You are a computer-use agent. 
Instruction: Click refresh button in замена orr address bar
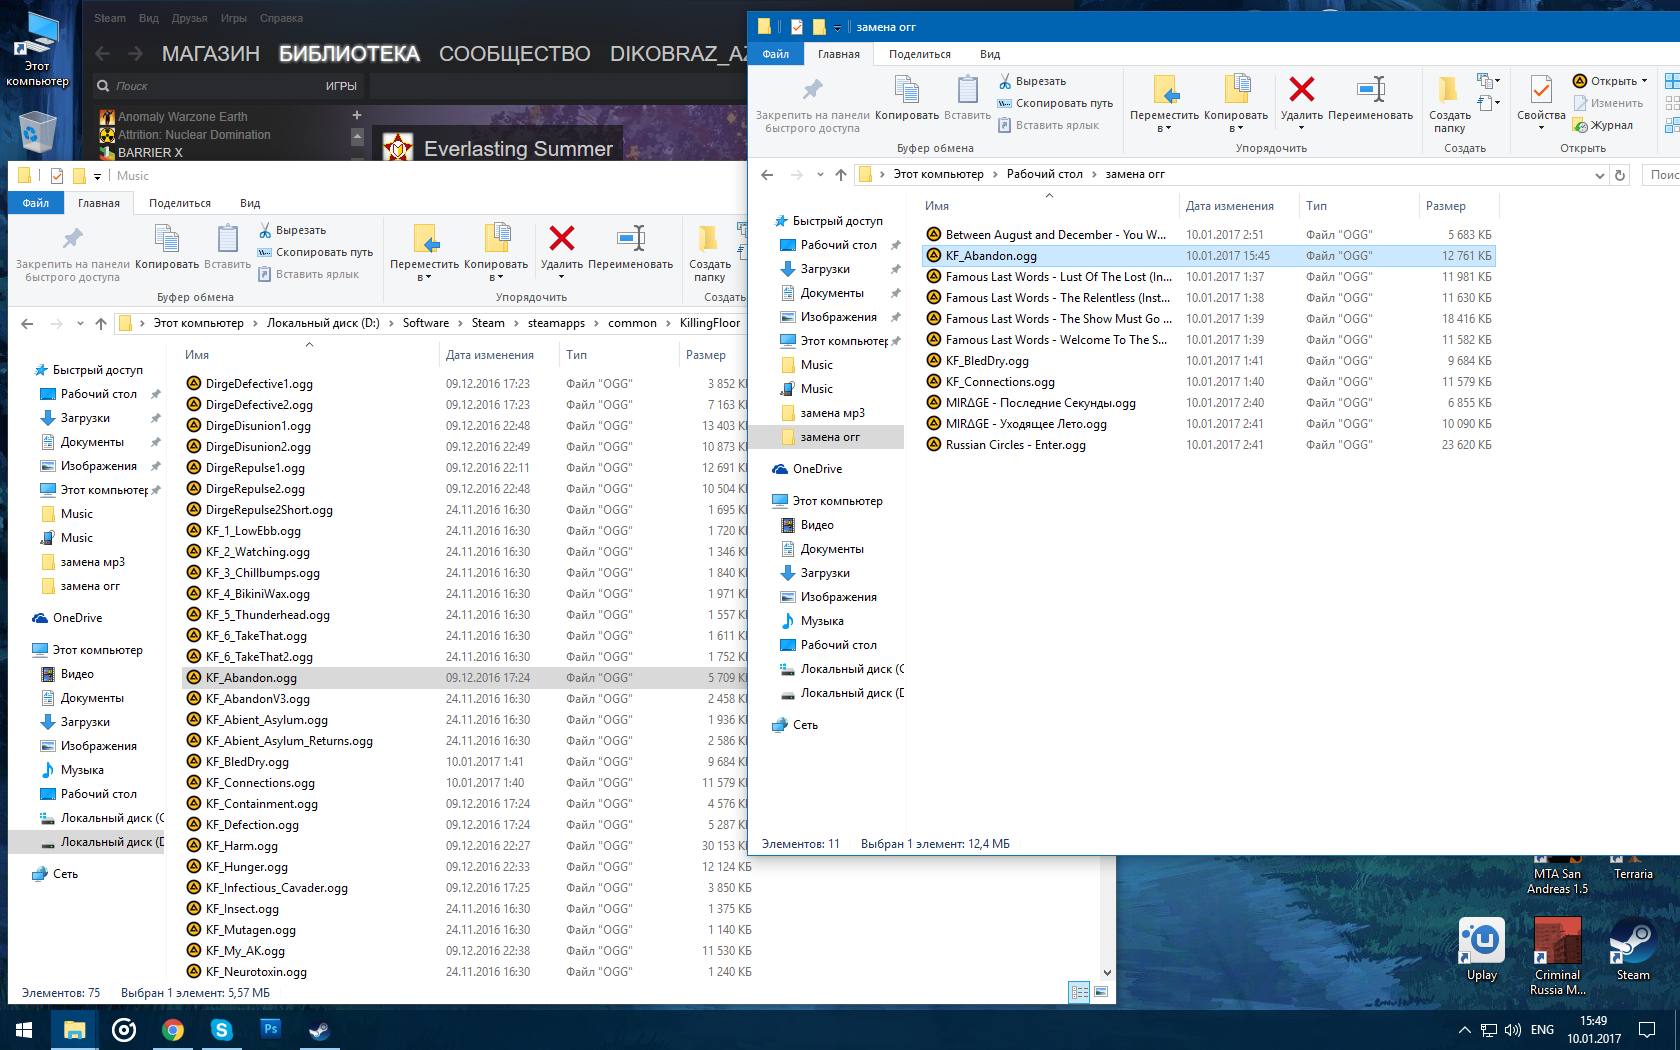(1620, 175)
